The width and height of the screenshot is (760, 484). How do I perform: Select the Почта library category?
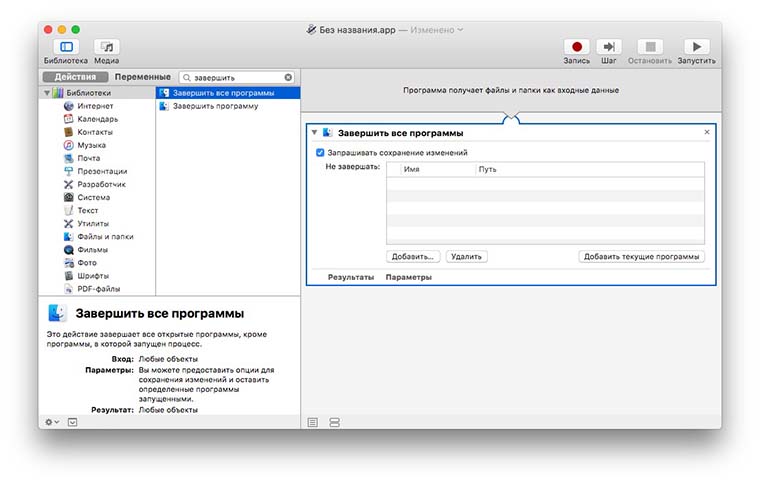pos(89,158)
